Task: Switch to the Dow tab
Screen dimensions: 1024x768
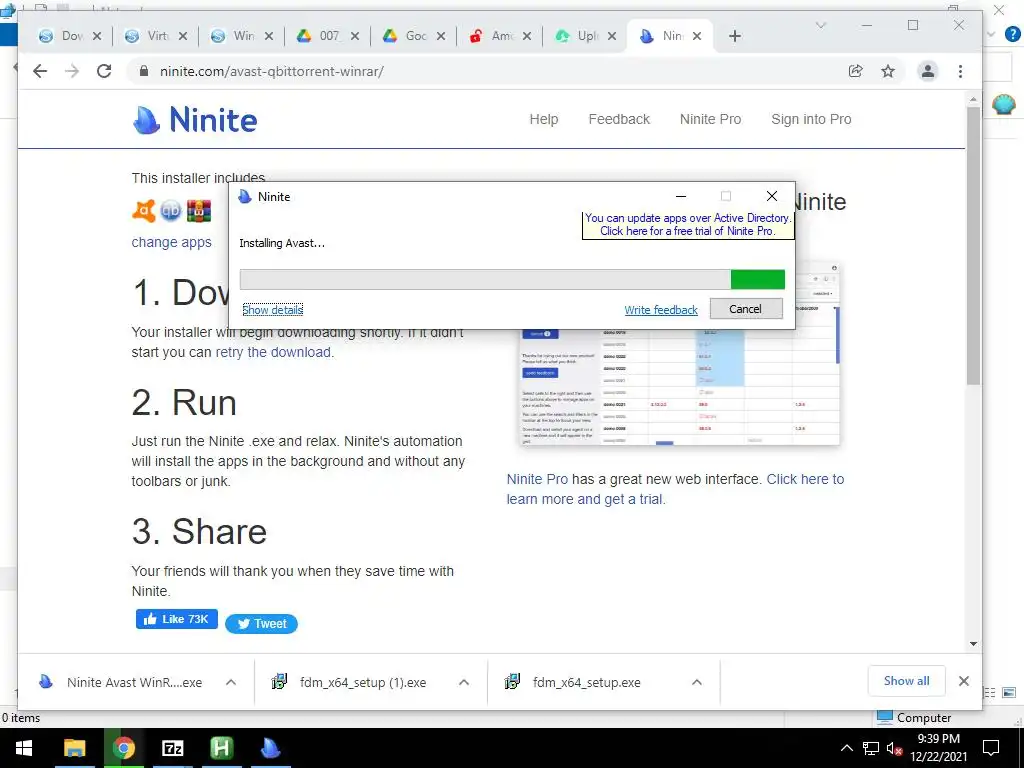Action: click(x=71, y=36)
